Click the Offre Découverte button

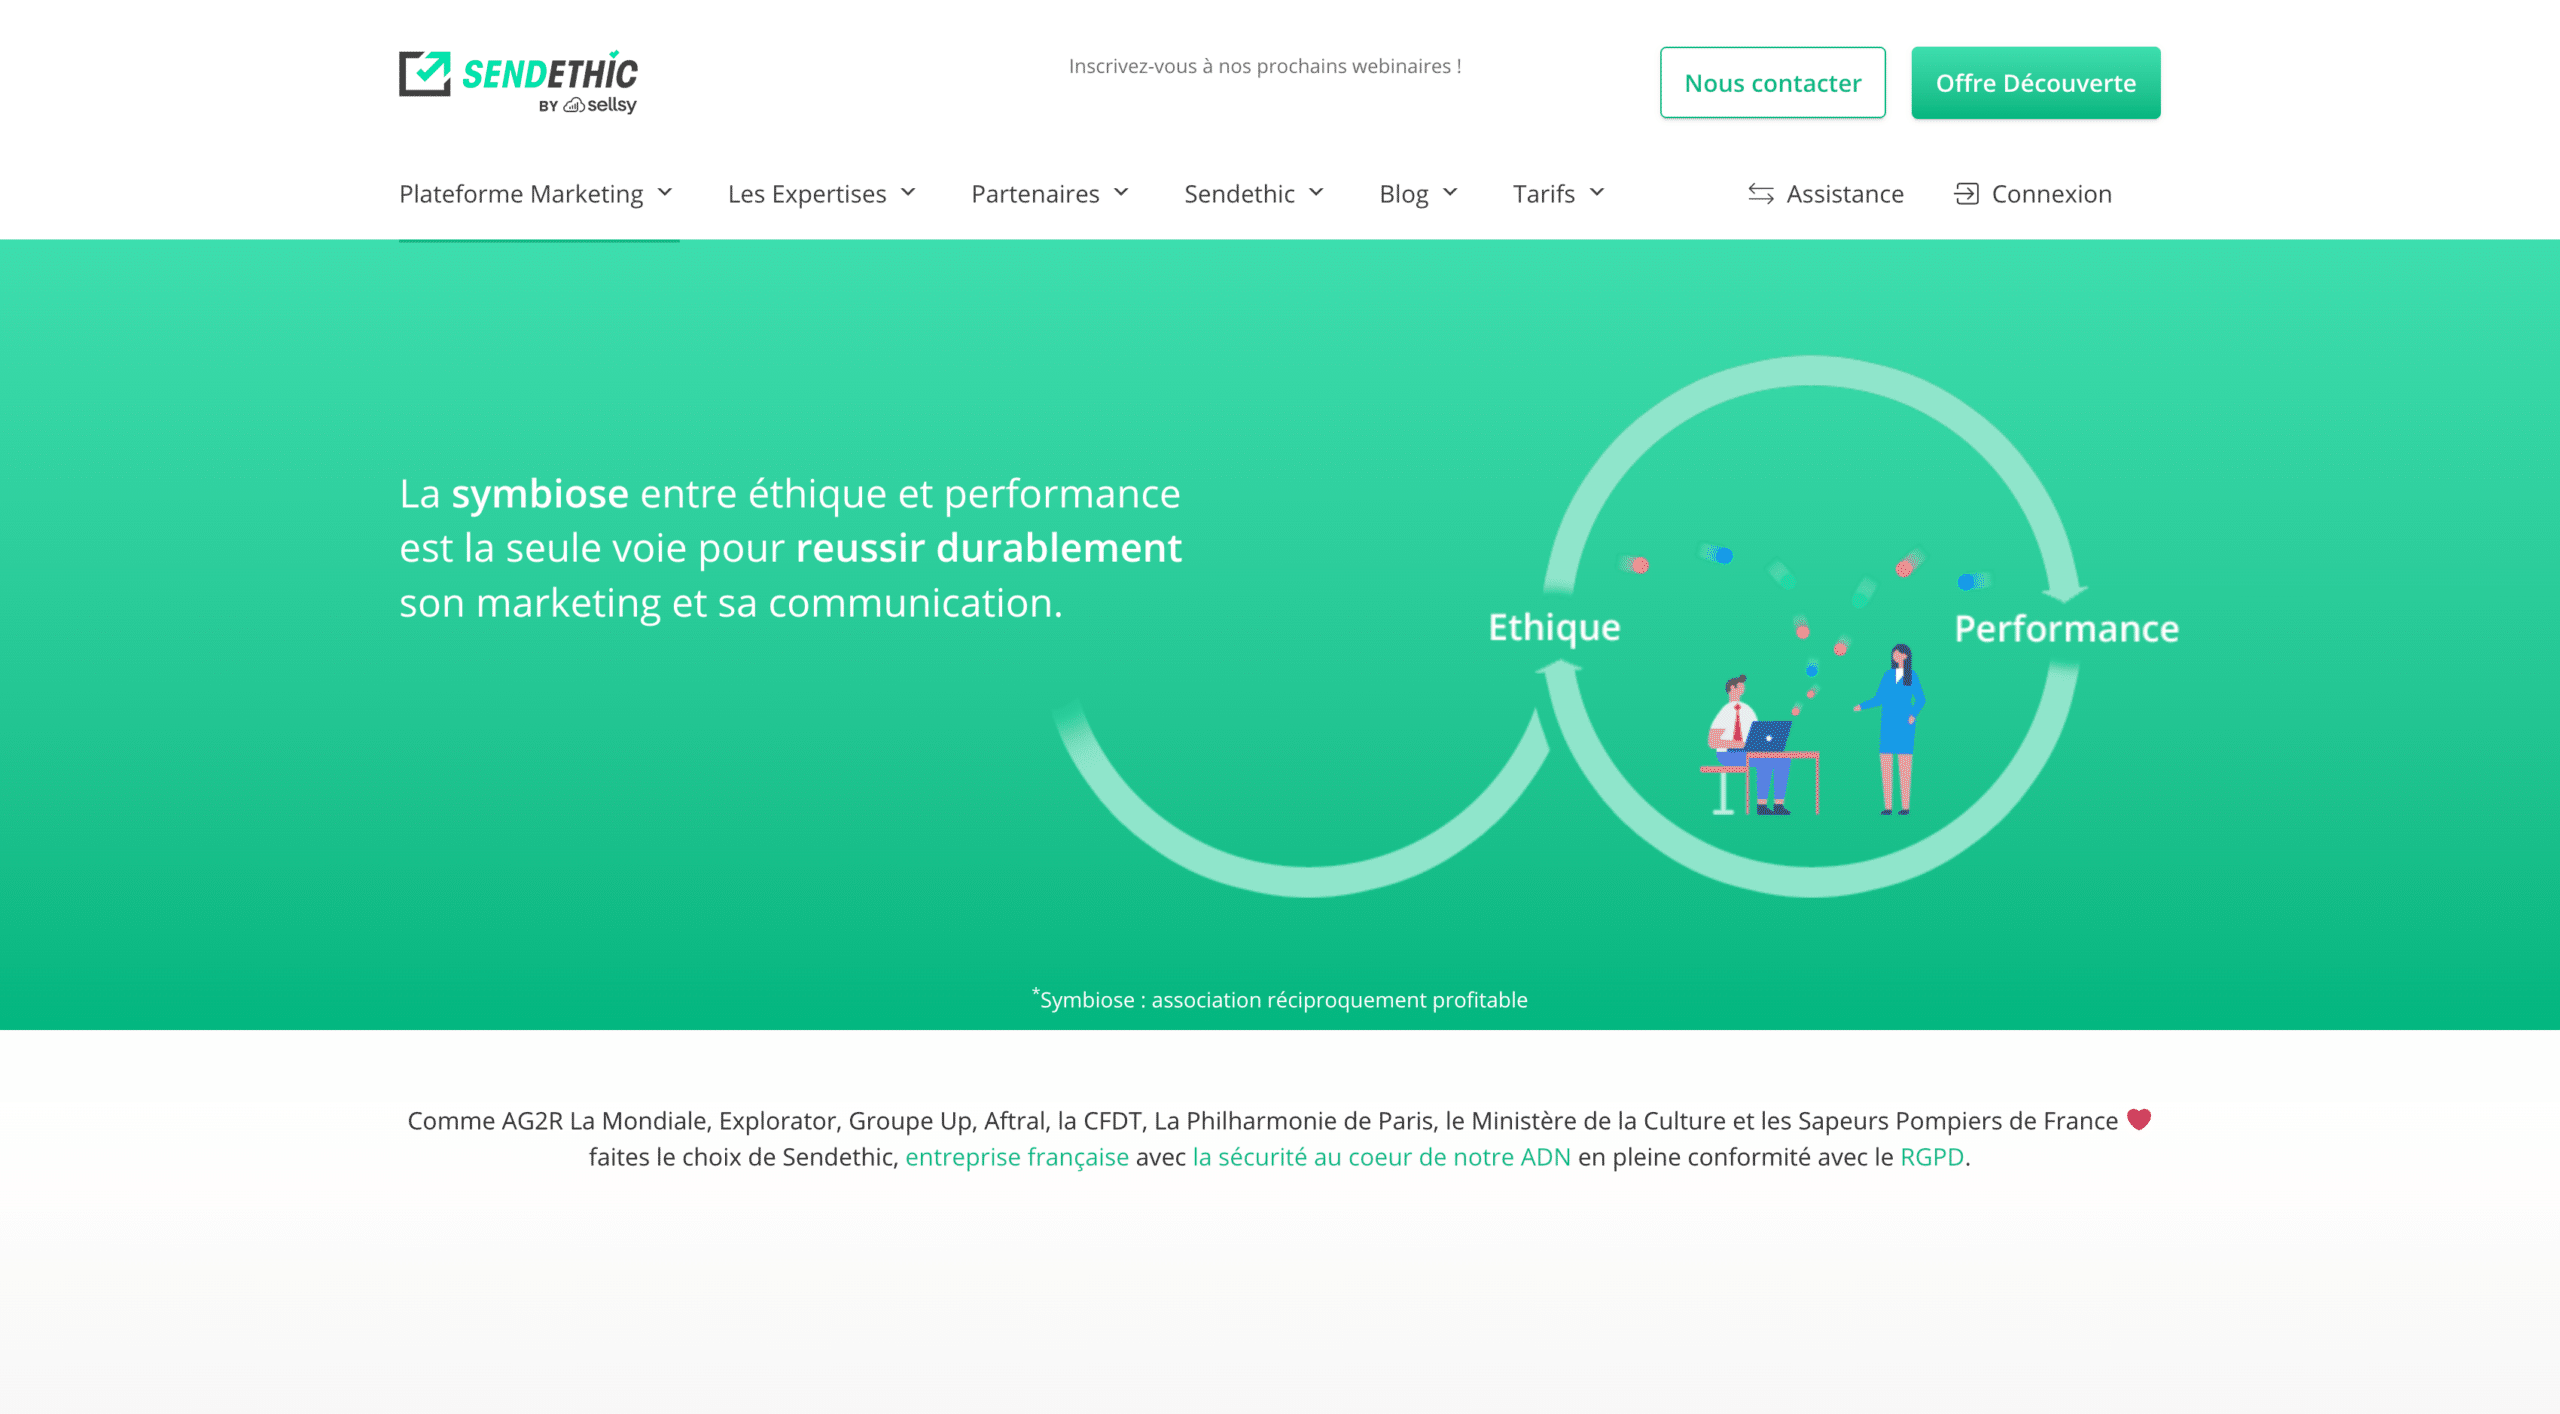tap(2036, 83)
